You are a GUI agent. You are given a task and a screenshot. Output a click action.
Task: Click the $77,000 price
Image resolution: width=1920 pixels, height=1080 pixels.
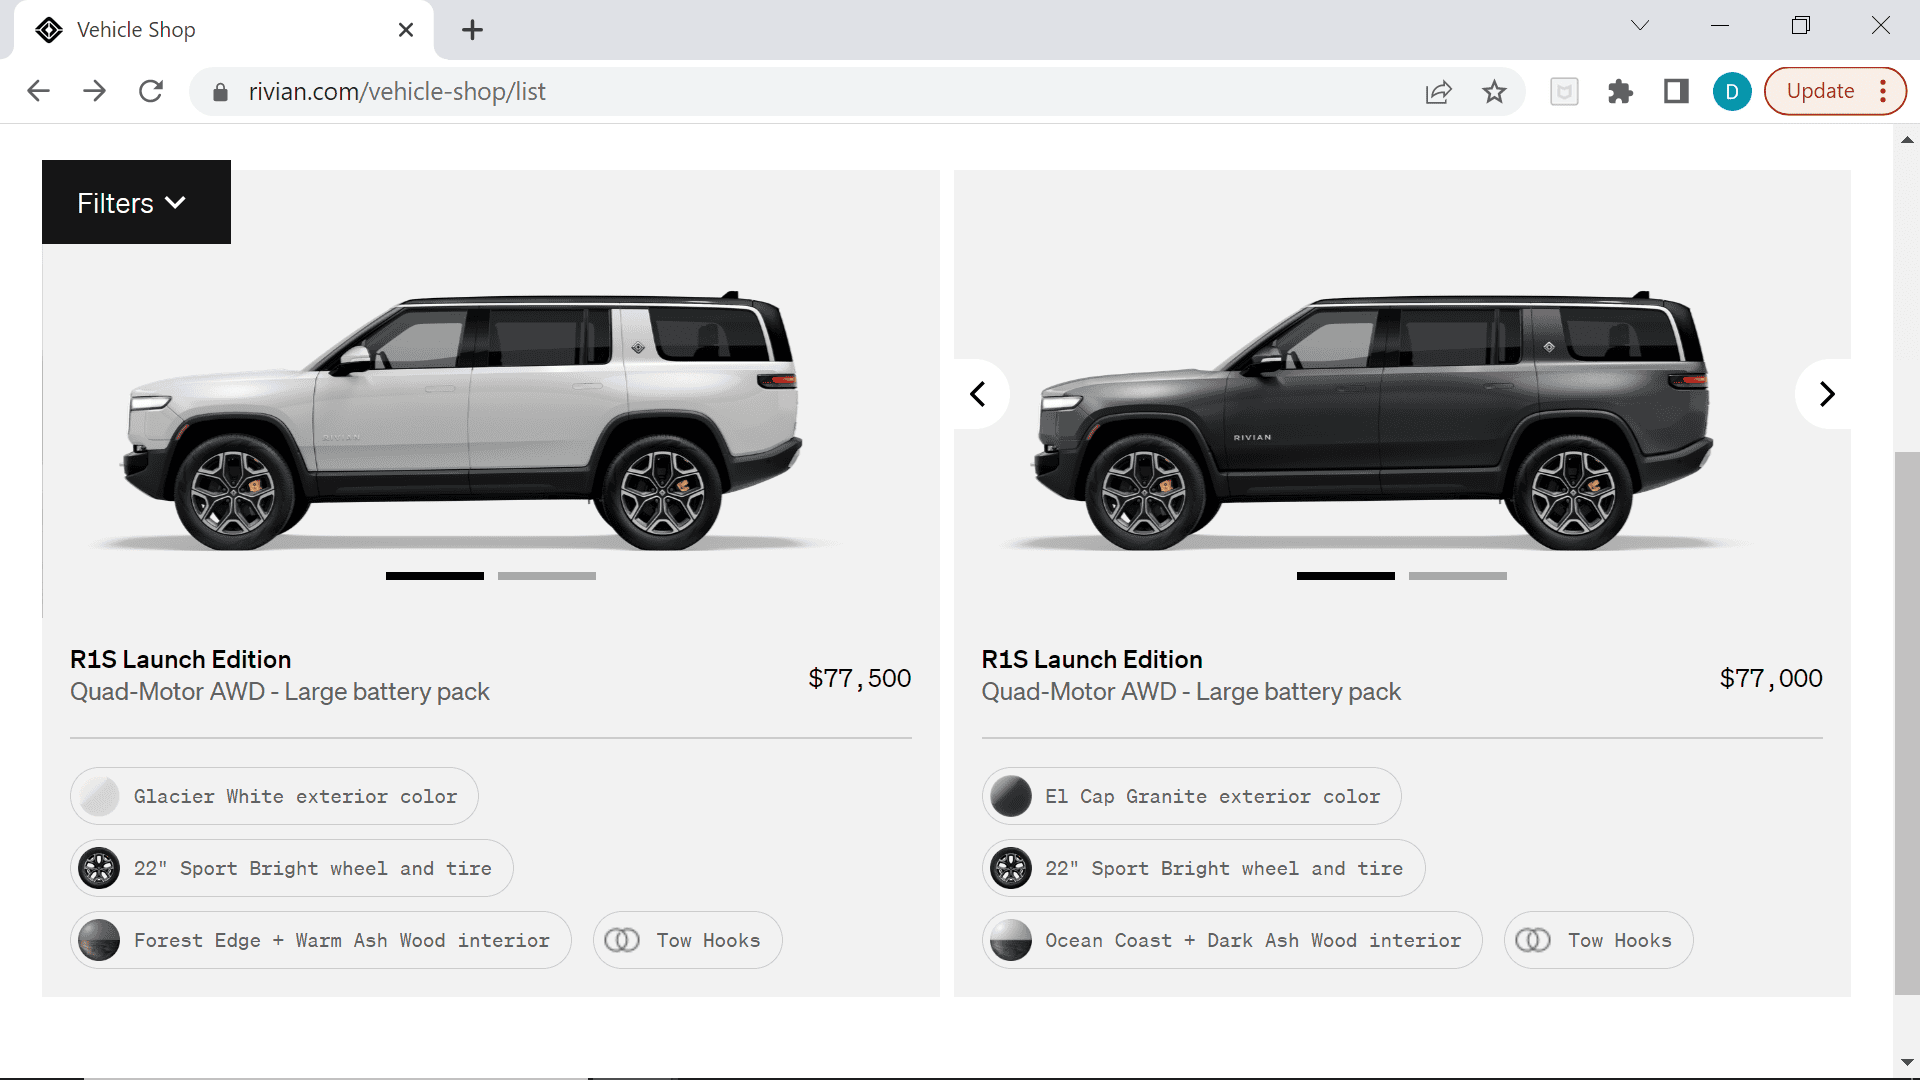tap(1771, 679)
